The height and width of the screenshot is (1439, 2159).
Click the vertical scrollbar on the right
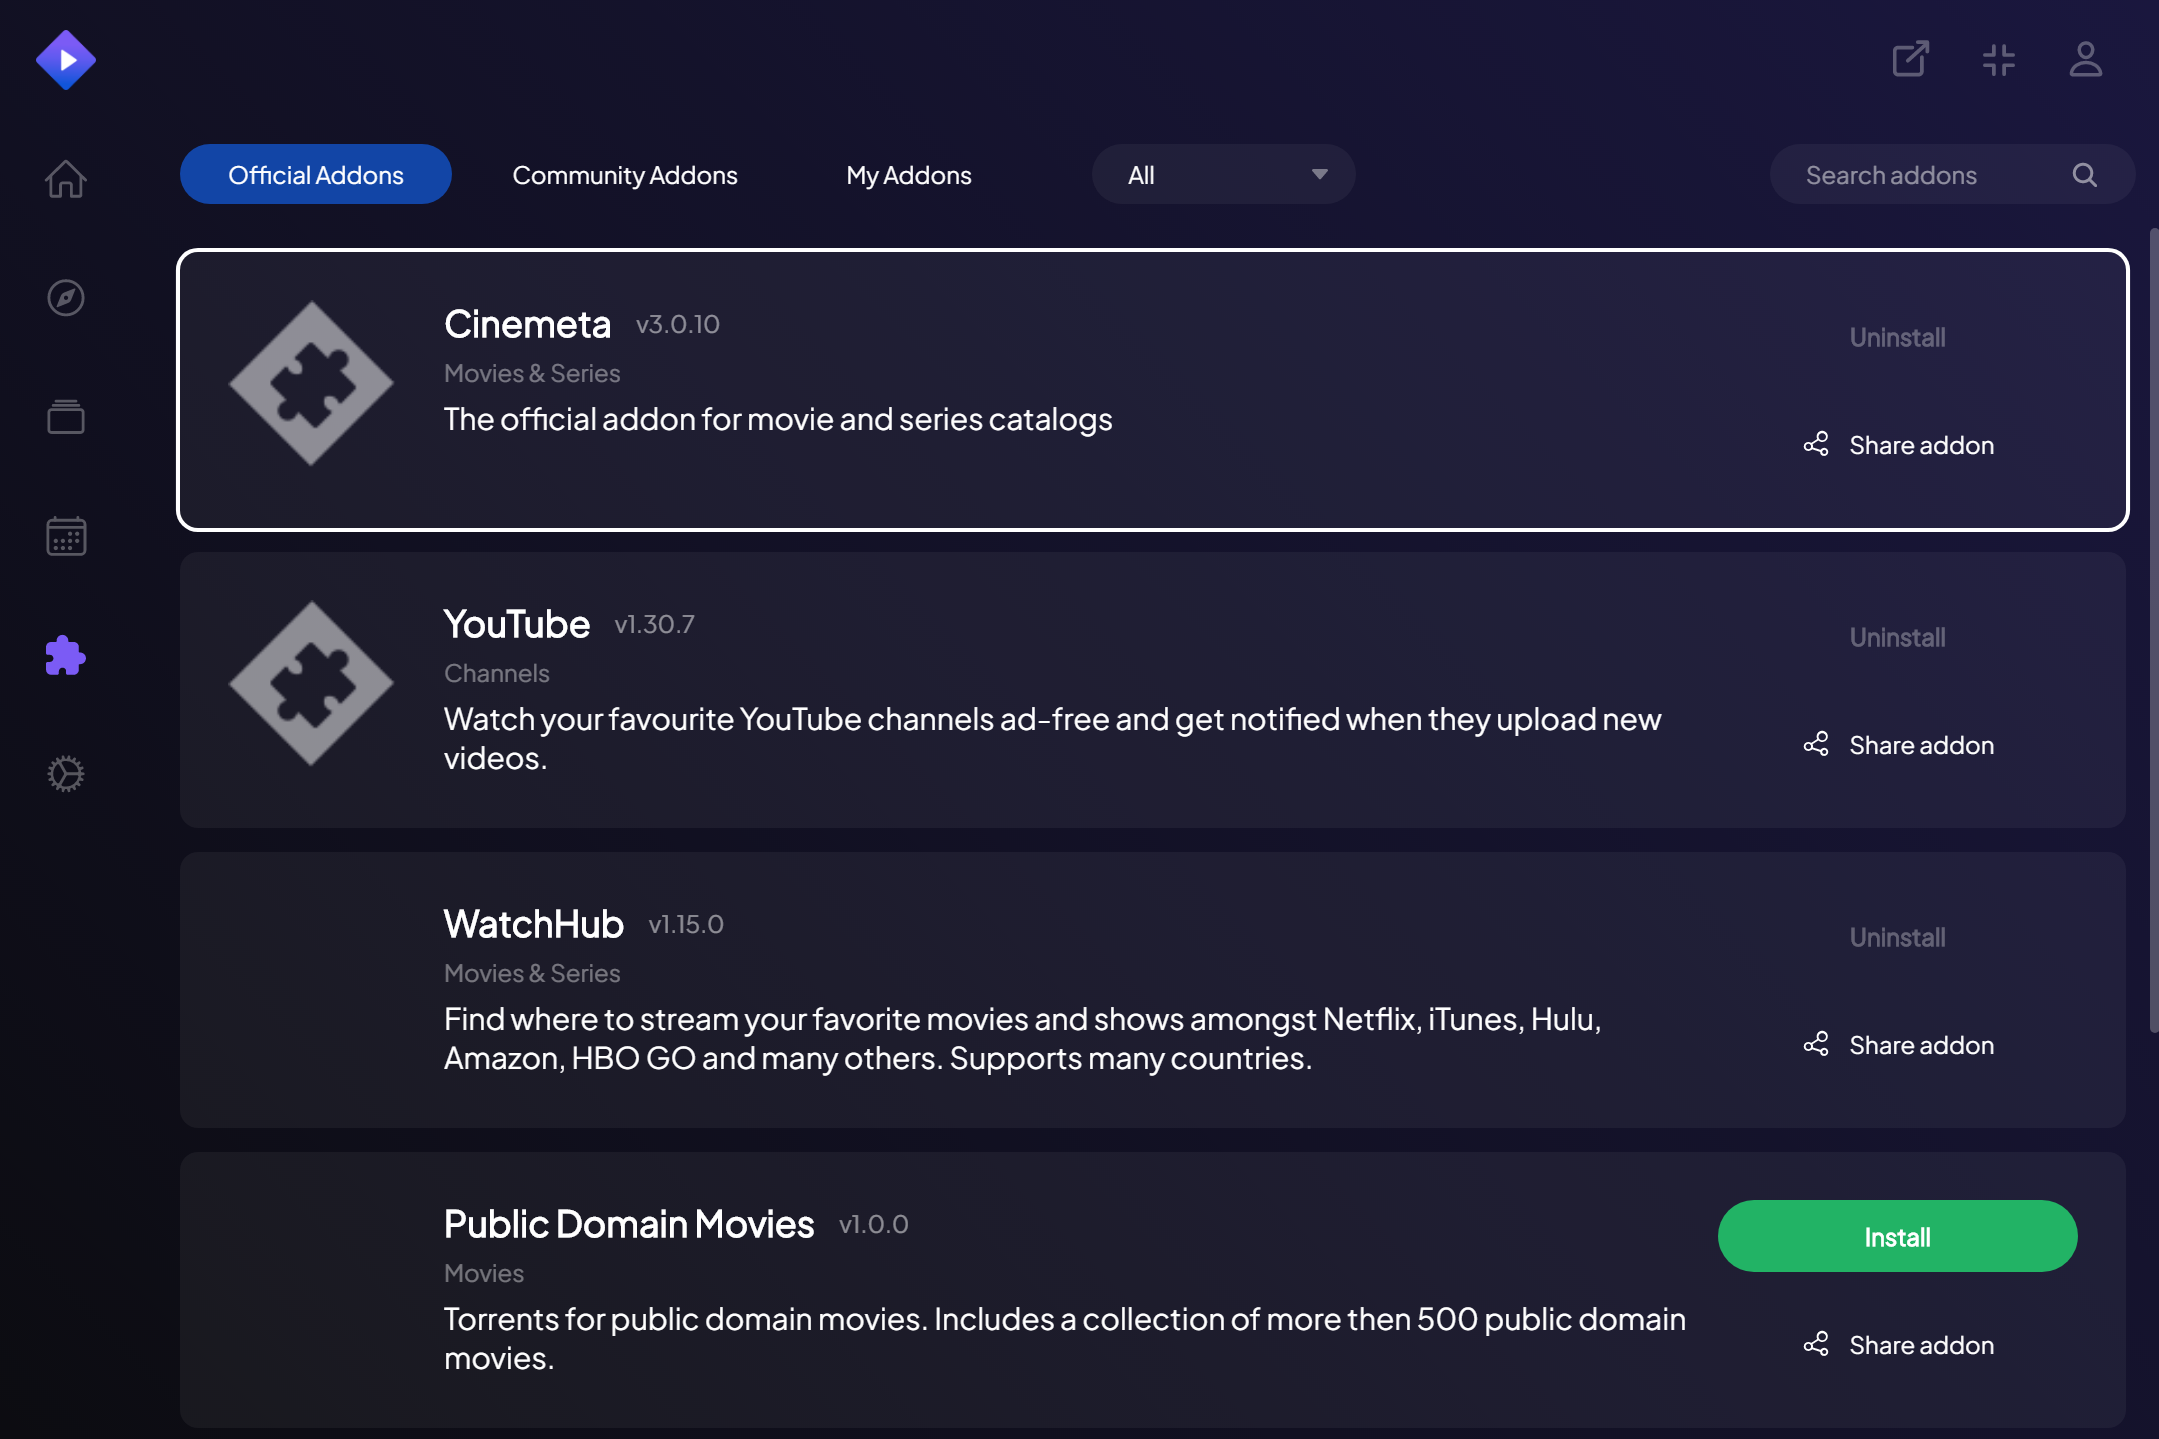2153,630
